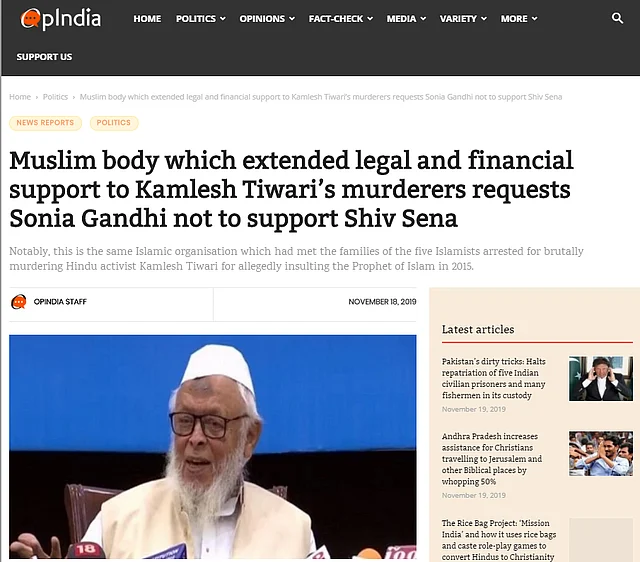
Task: Open the OpIndia Staff author avatar
Action: click(x=18, y=302)
